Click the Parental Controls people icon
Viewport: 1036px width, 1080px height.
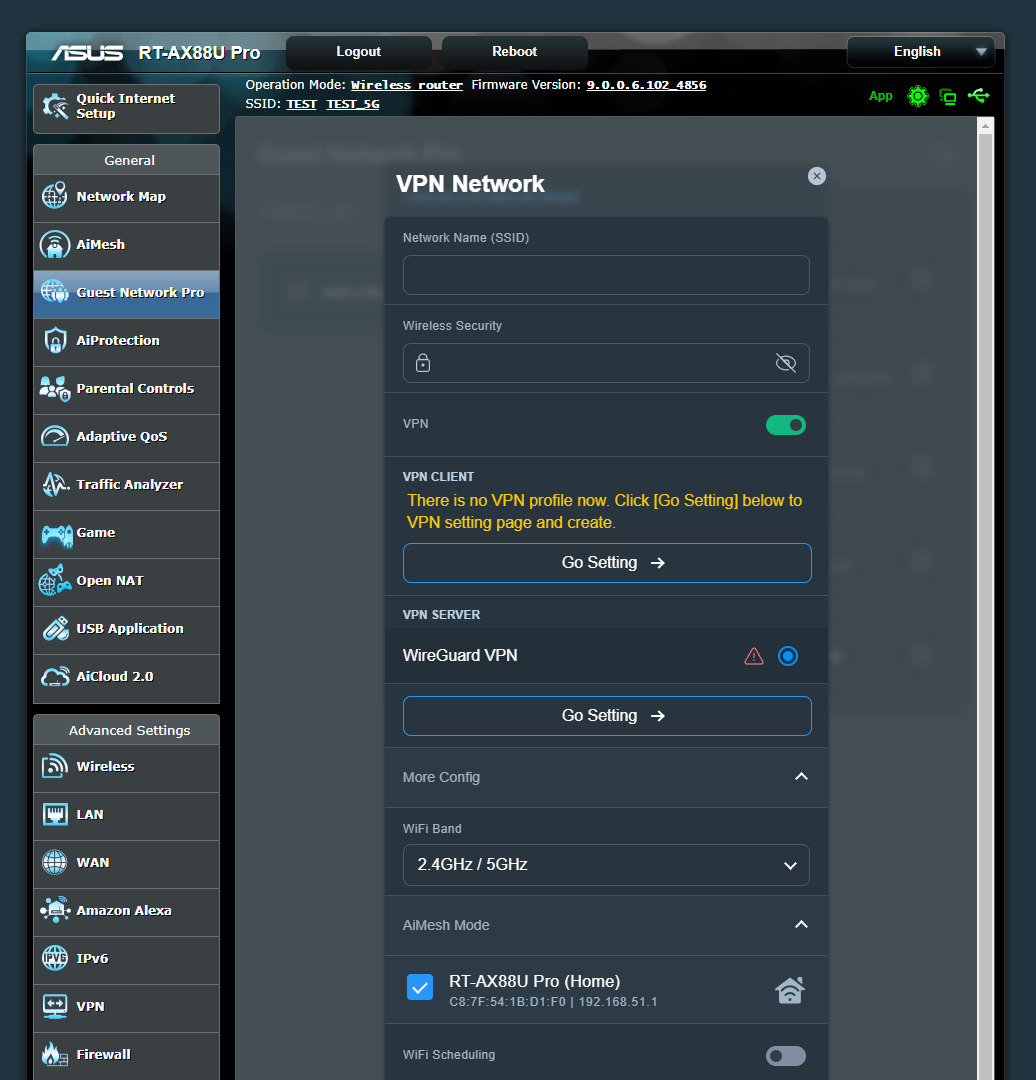click(x=54, y=388)
